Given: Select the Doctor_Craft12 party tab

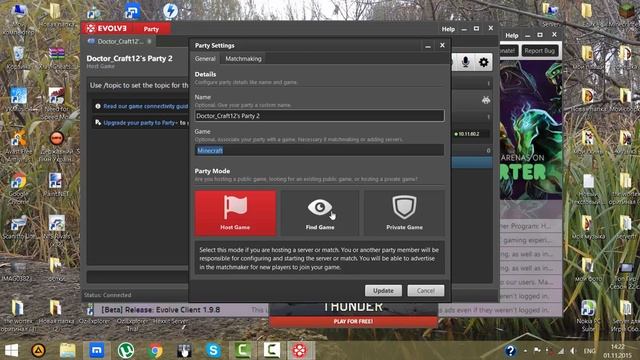Looking at the screenshot, I should pos(120,41).
